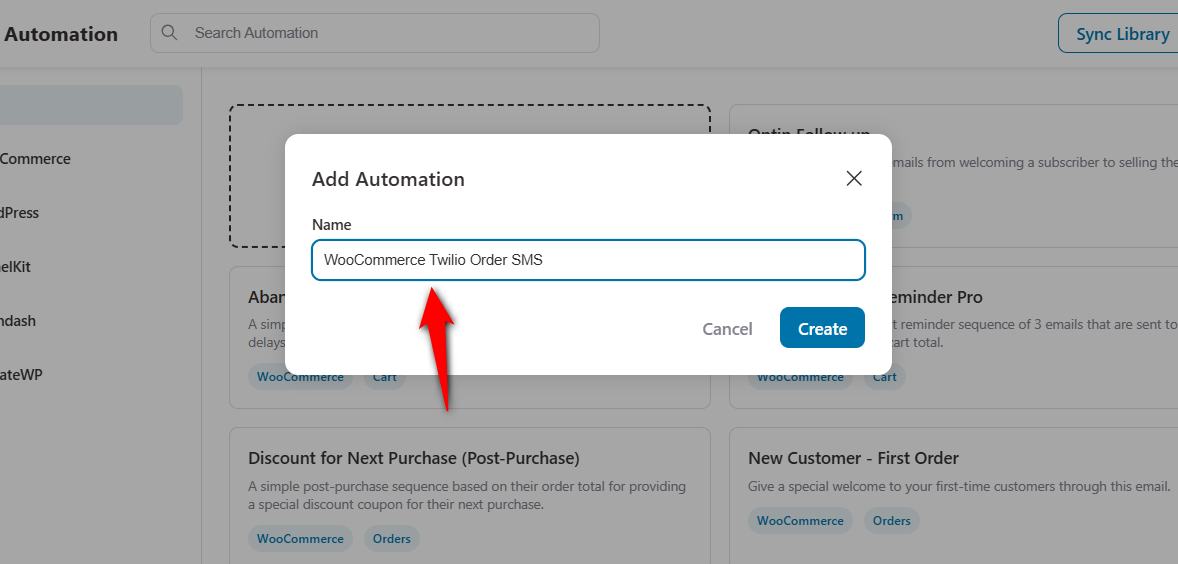Image resolution: width=1178 pixels, height=564 pixels.
Task: Click the Create button
Action: [x=822, y=328]
